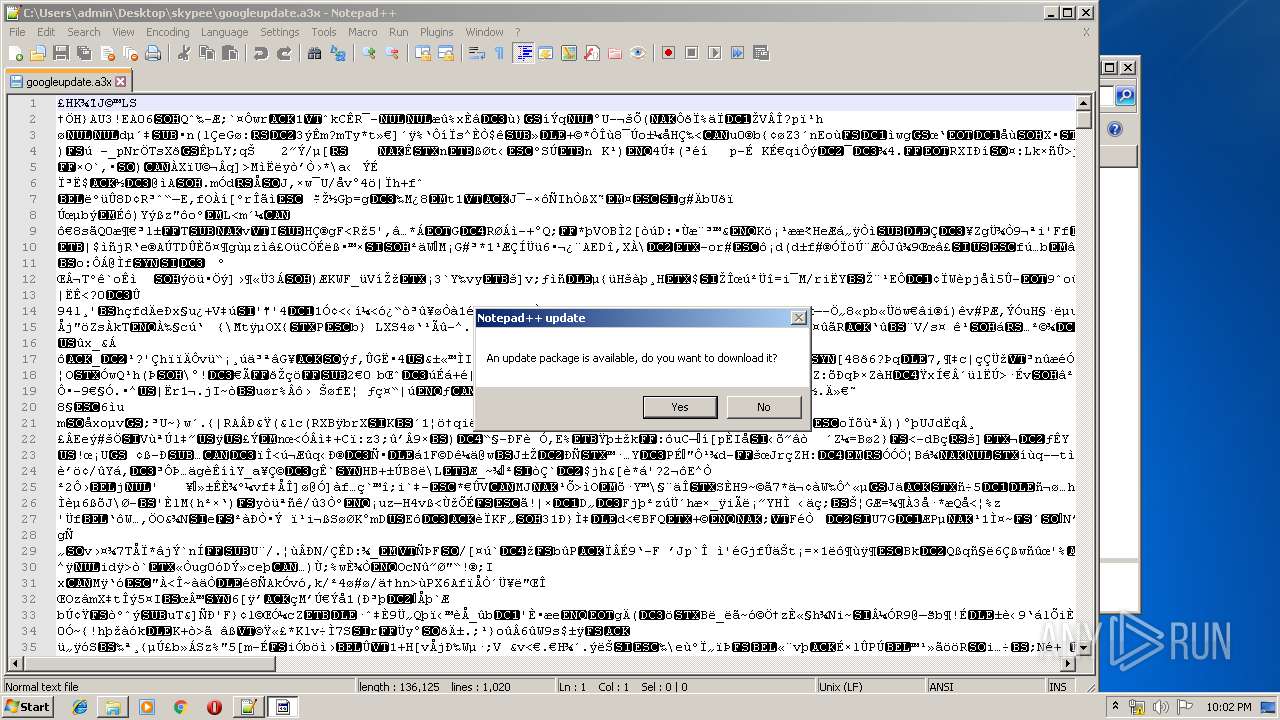Copy selection with the Copy toolbar icon
The height and width of the screenshot is (720, 1280).
tap(207, 53)
